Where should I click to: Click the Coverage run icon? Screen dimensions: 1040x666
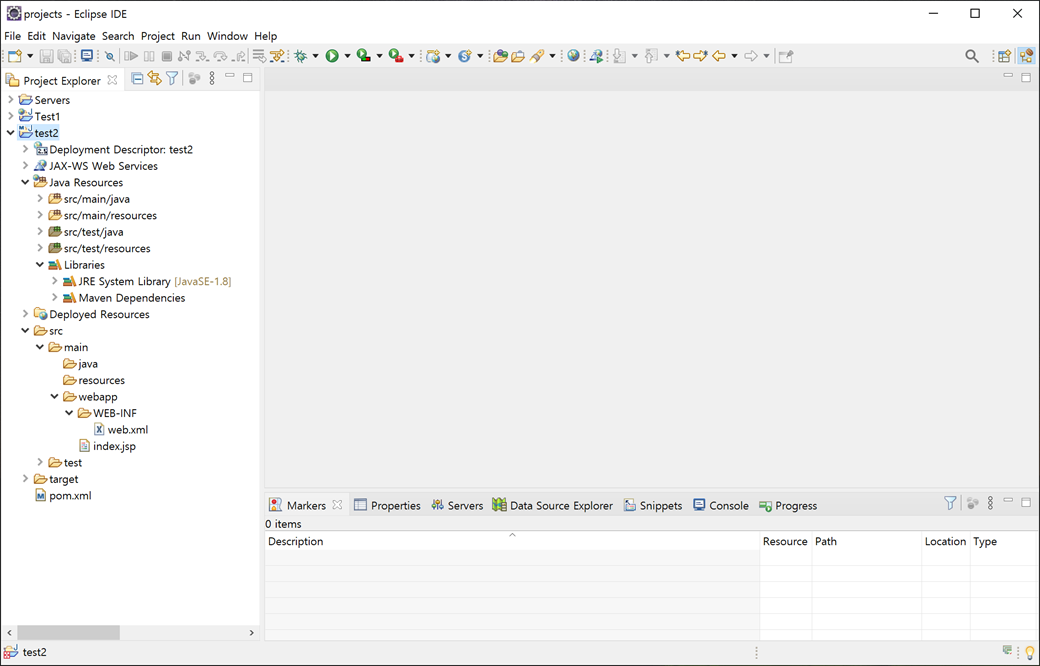tap(363, 56)
